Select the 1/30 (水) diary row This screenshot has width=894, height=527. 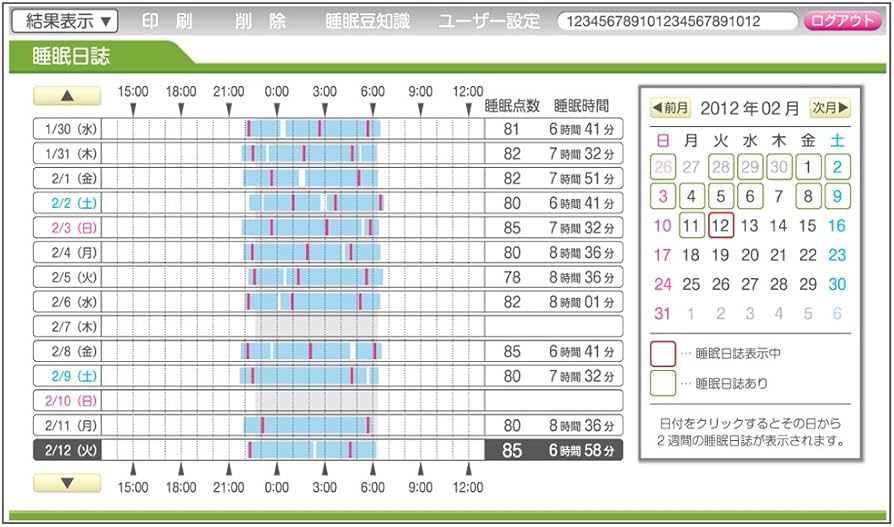pos(328,129)
